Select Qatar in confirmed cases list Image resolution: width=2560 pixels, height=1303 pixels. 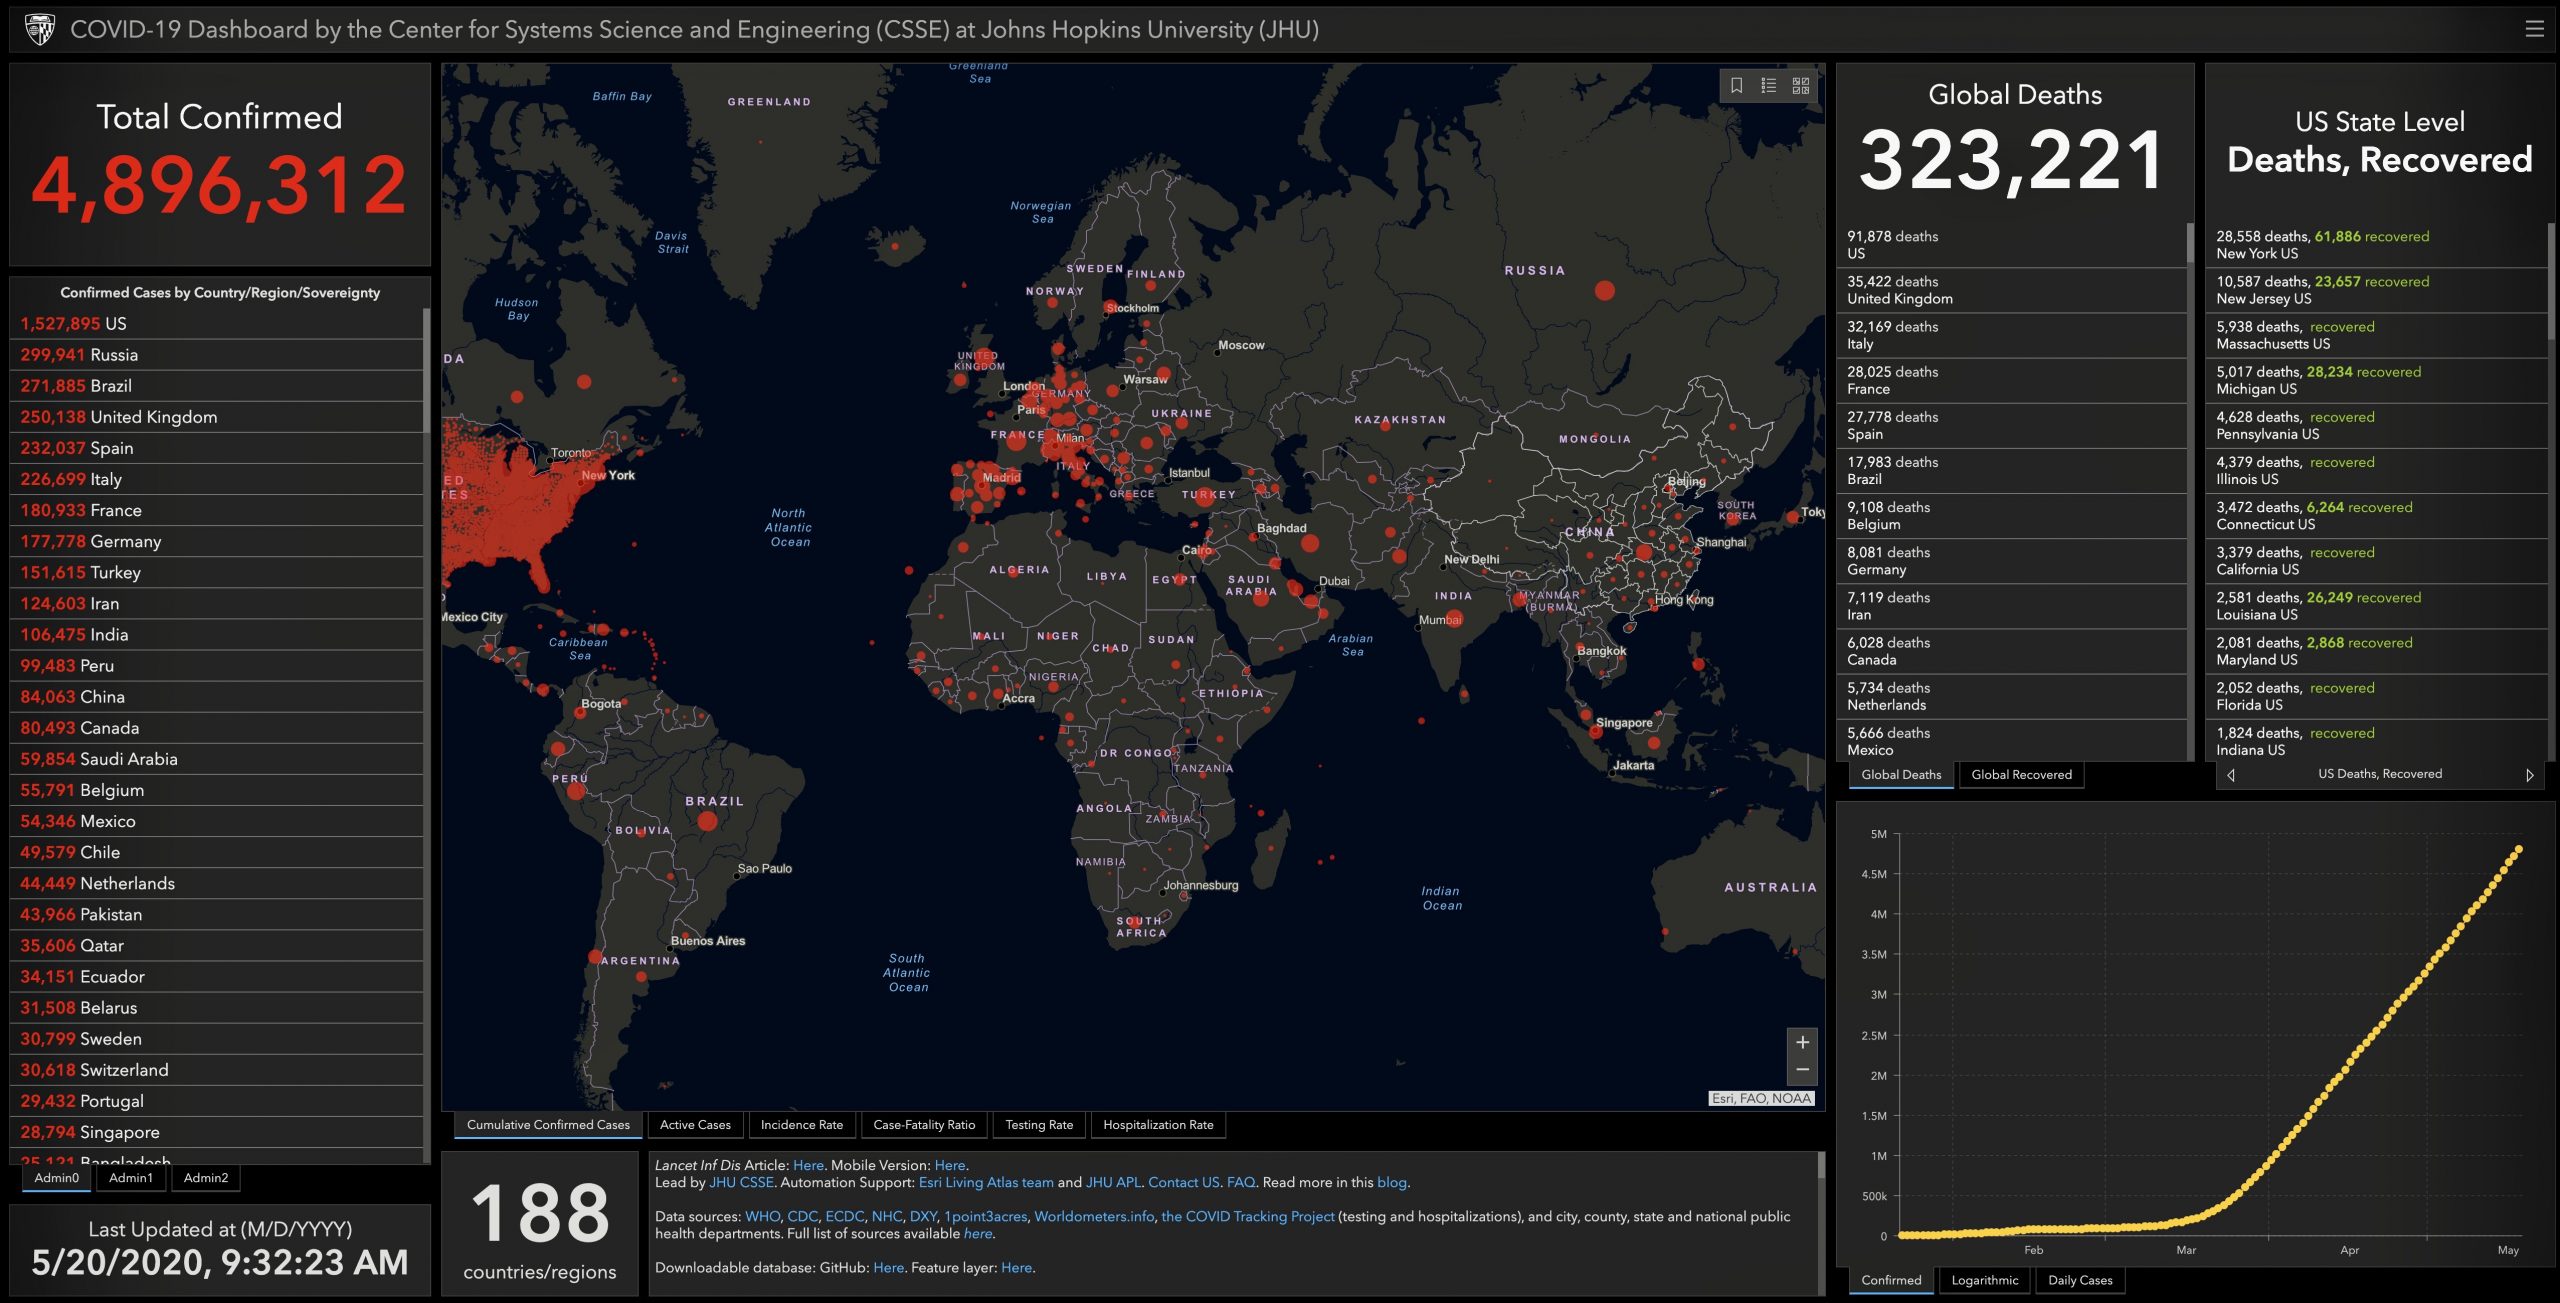point(216,945)
